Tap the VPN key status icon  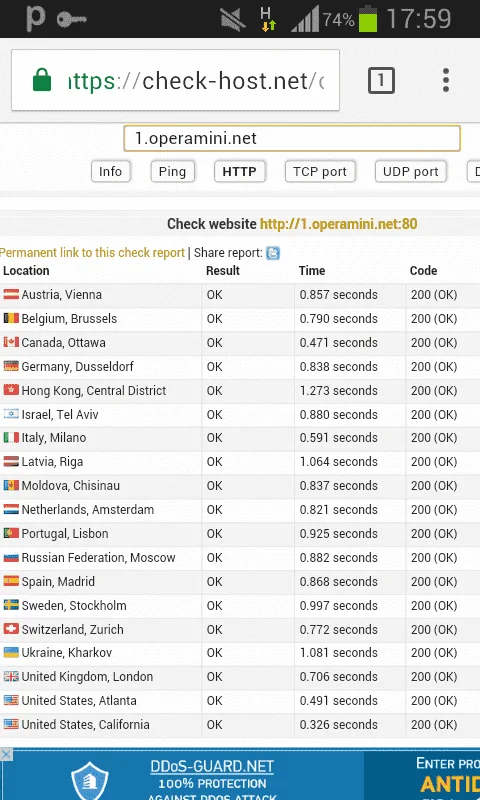[x=71, y=19]
